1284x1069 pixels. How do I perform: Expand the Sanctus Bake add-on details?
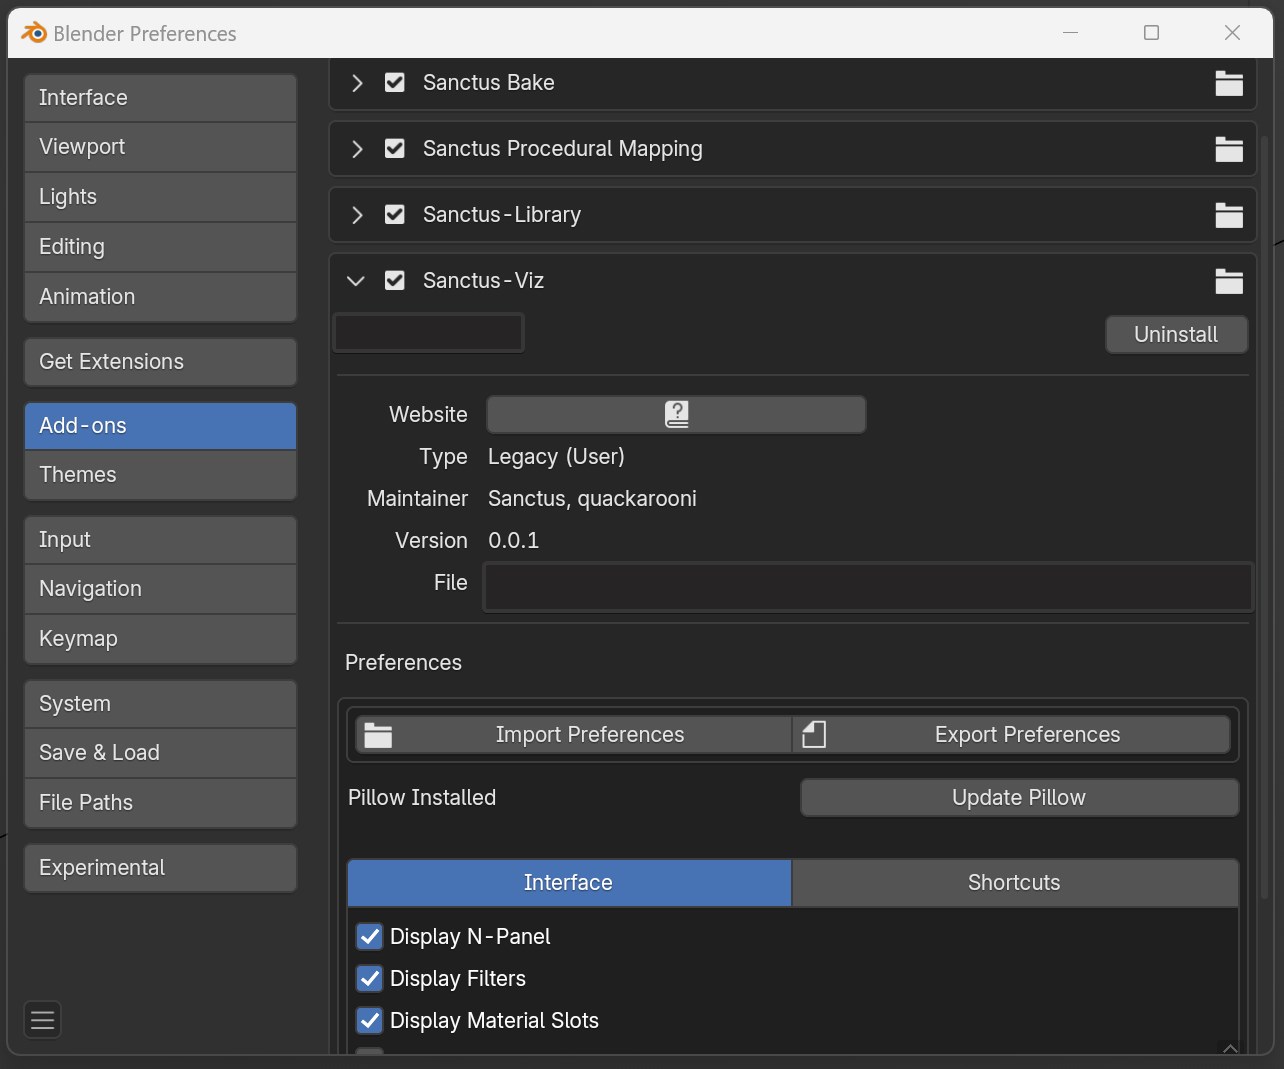click(x=357, y=83)
